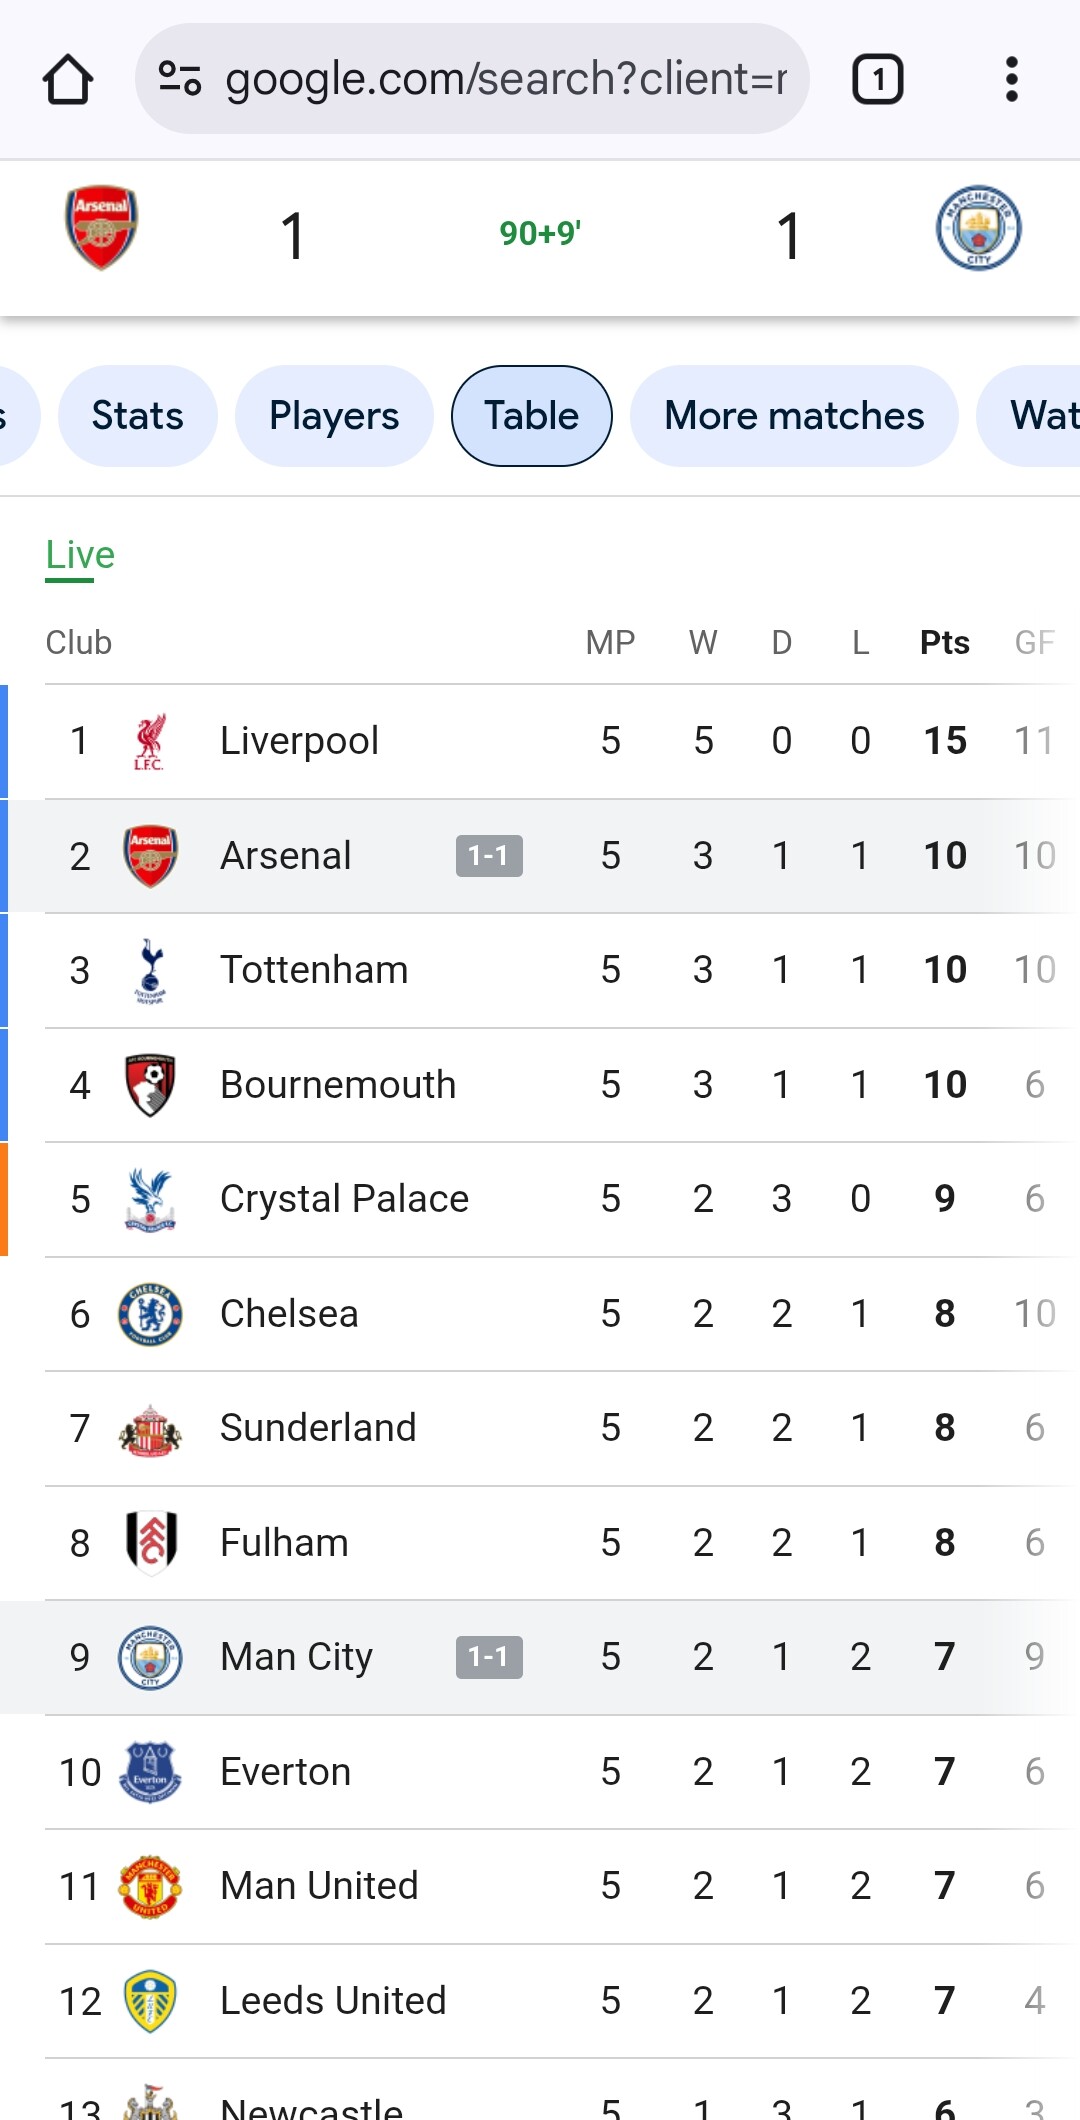Tap the 1-1 live score badge beside Arsenal
Image resolution: width=1080 pixels, height=2120 pixels.
(x=489, y=856)
